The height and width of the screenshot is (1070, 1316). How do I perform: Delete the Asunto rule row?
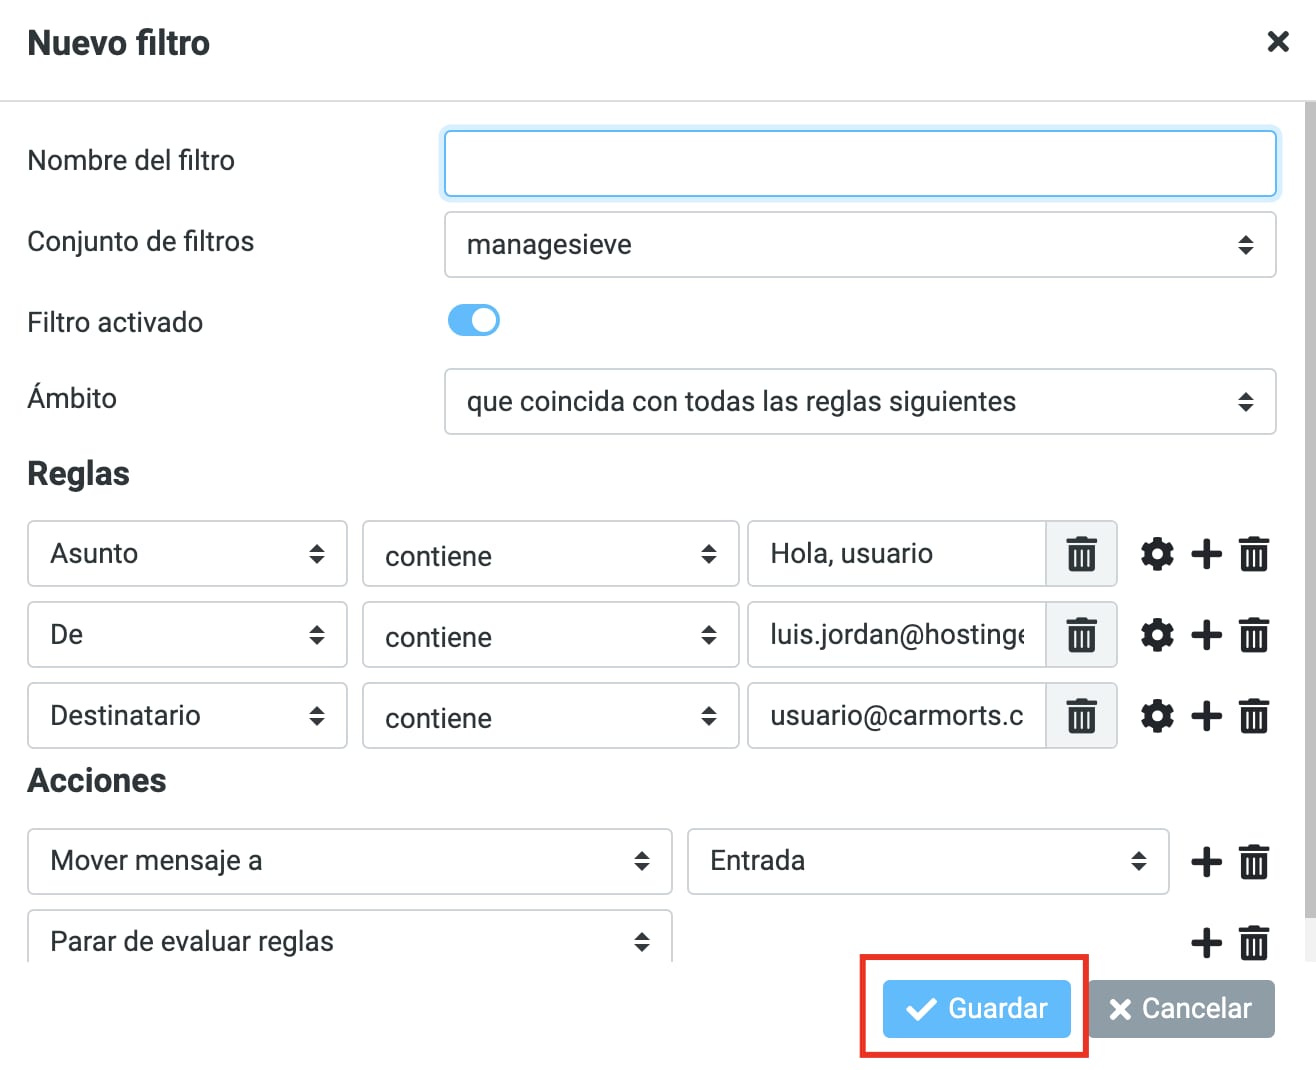1254,554
